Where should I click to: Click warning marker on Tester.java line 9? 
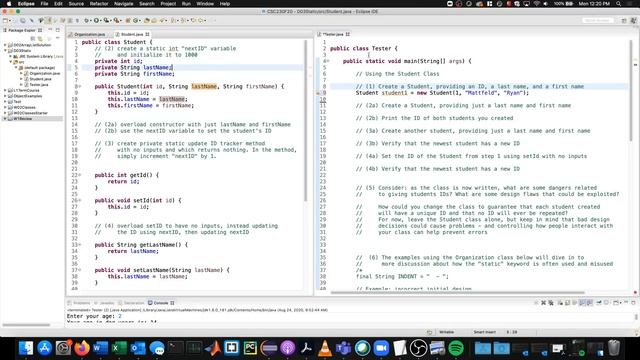pyautogui.click(x=318, y=93)
